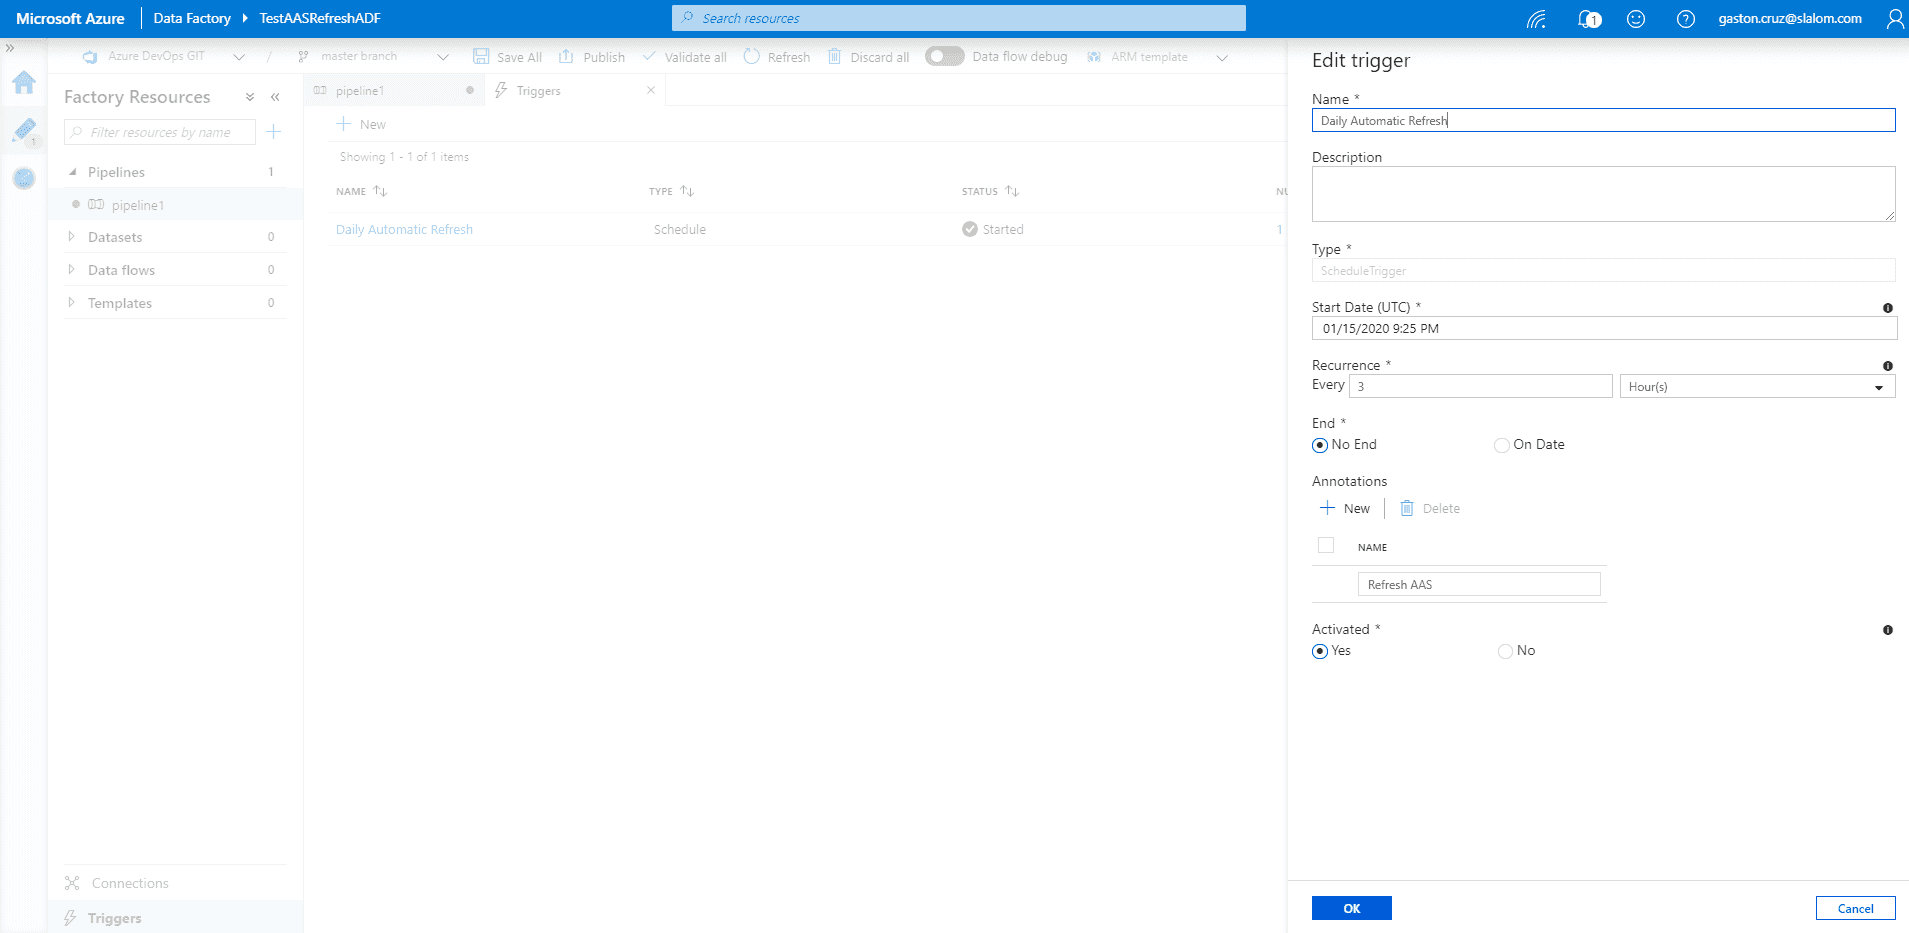The image size is (1909, 933).
Task: Click the trigger Name input field
Action: click(1603, 120)
